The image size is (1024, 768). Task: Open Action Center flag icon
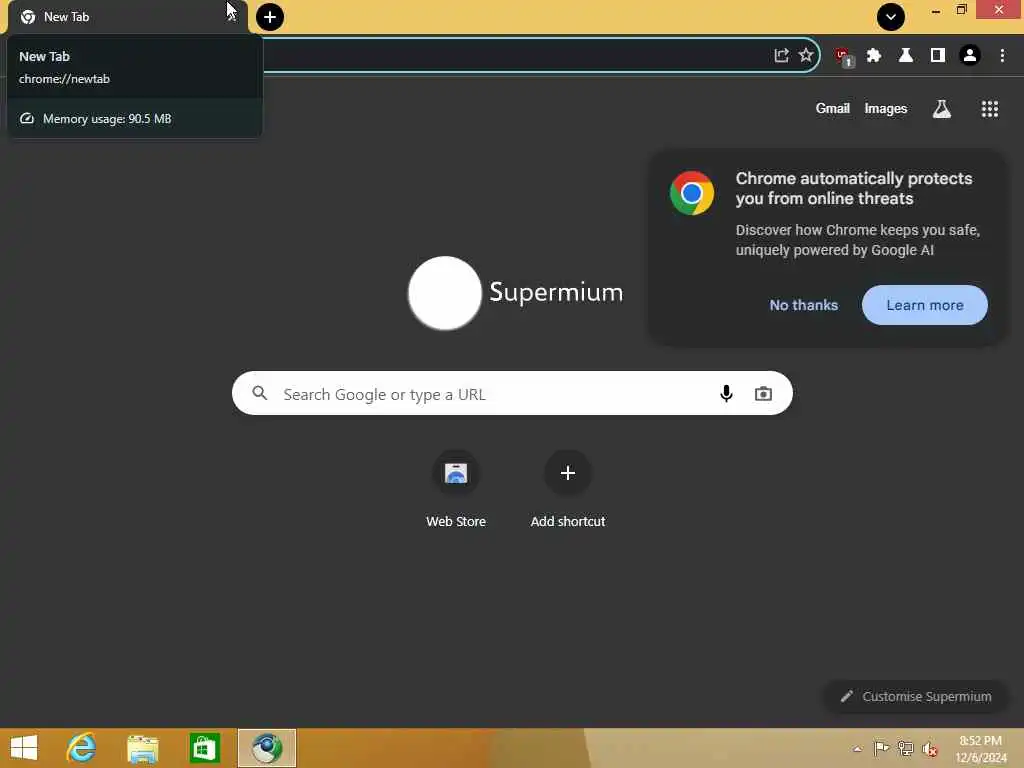point(881,748)
